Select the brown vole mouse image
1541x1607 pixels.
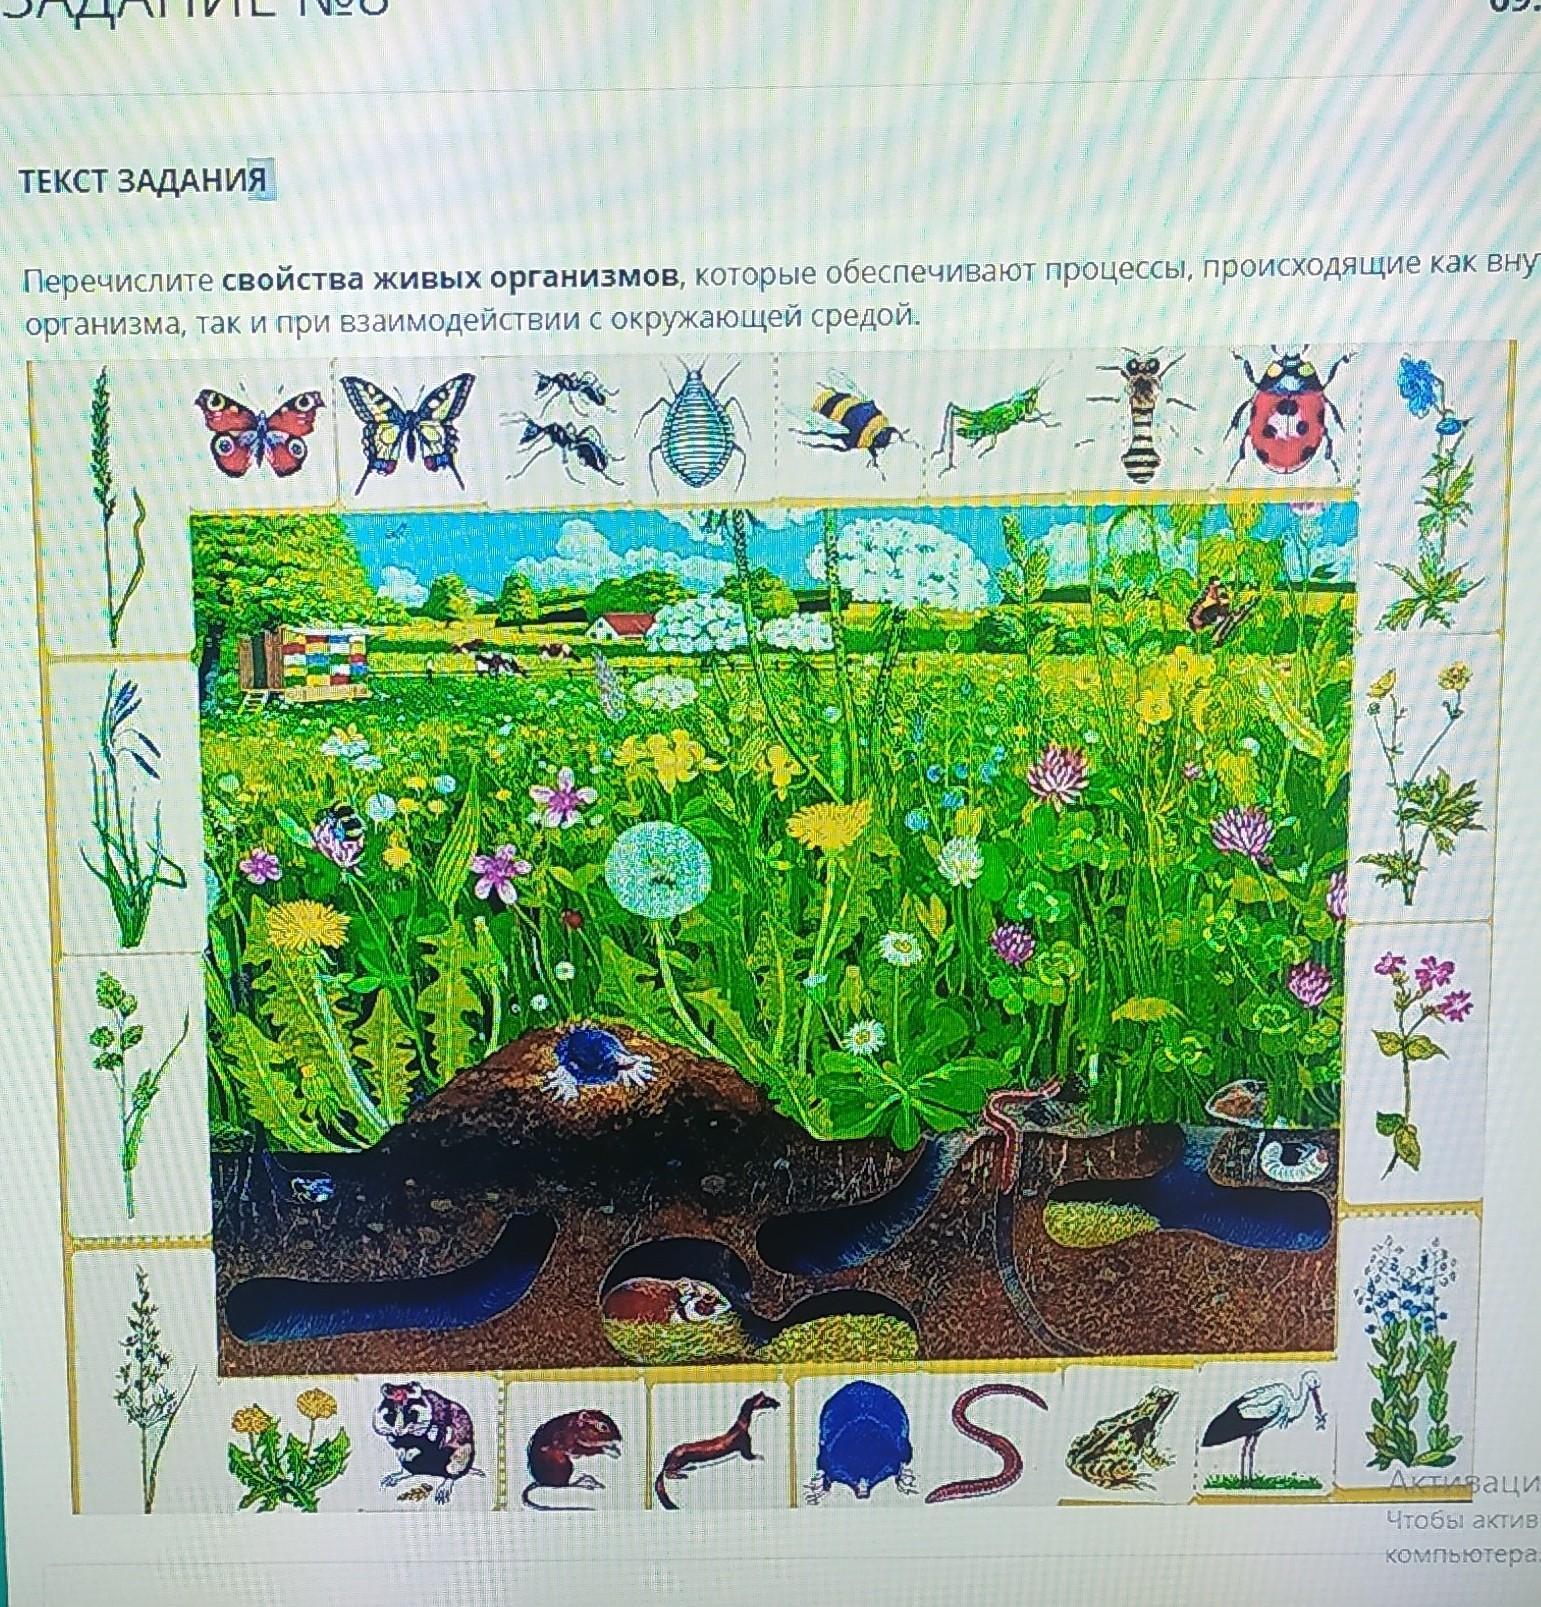(x=574, y=1450)
